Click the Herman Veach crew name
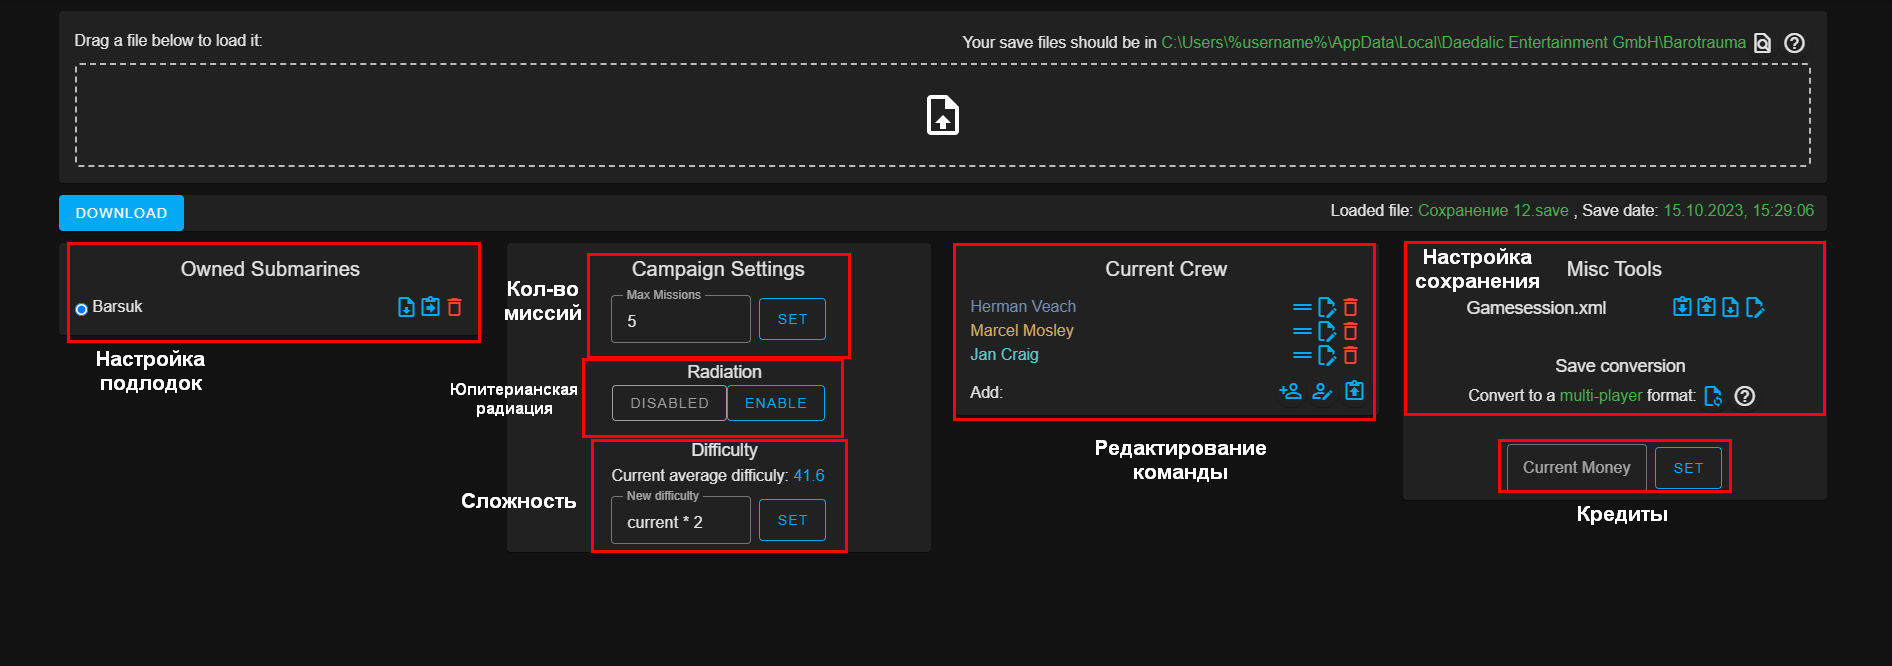The height and width of the screenshot is (666, 1892). tap(1023, 306)
